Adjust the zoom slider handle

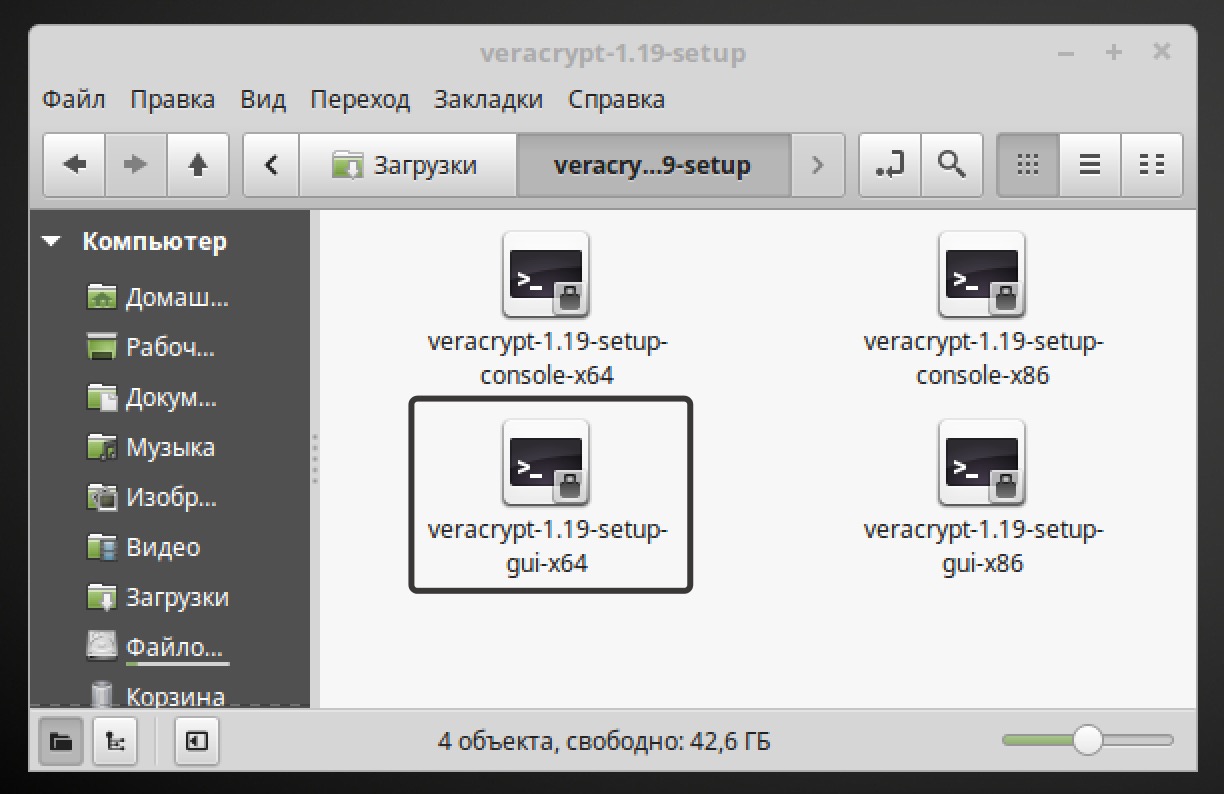[x=1087, y=741]
